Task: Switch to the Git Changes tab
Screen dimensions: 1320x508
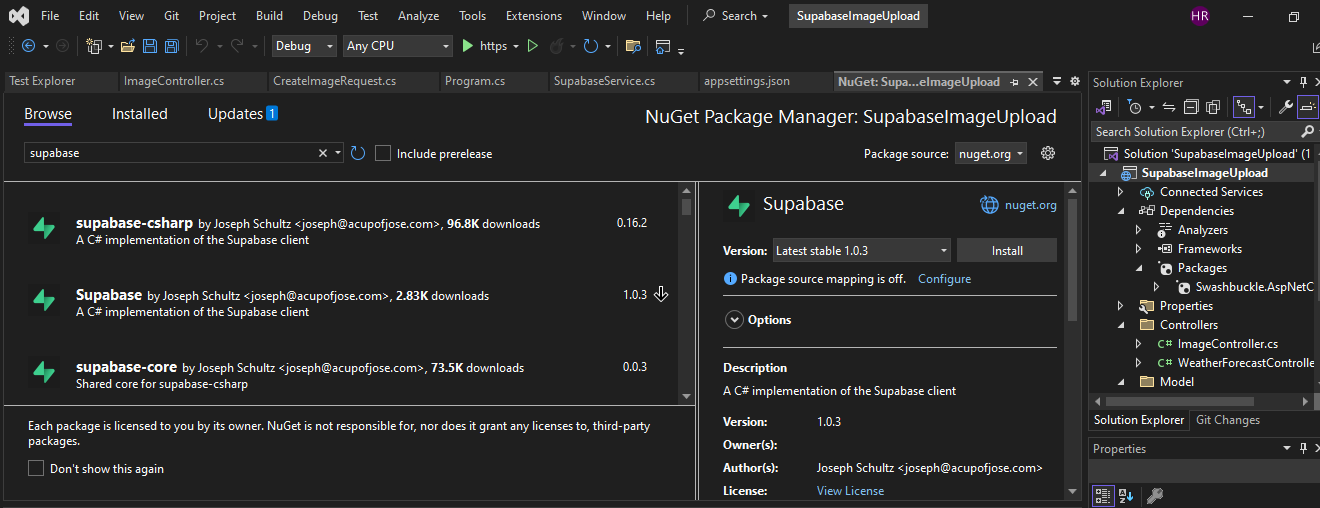Action: point(1228,420)
